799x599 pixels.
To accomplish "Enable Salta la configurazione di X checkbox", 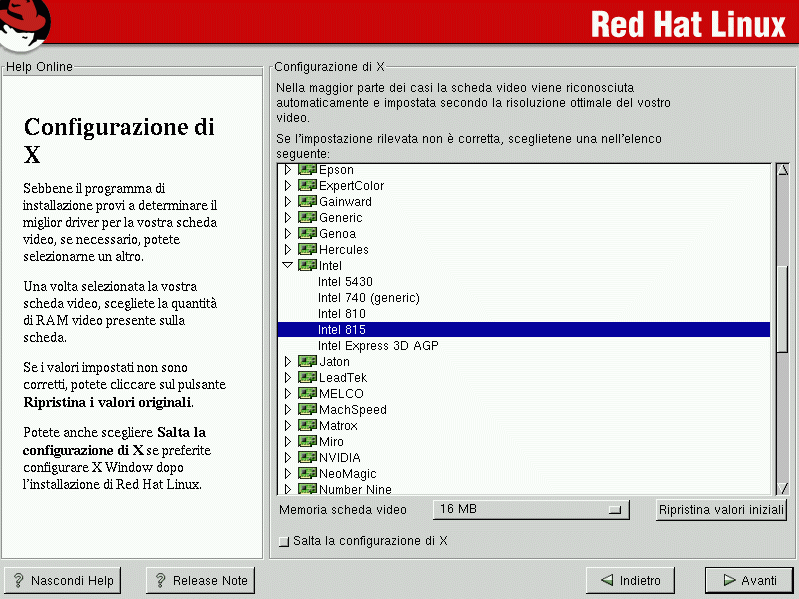I will 284,542.
